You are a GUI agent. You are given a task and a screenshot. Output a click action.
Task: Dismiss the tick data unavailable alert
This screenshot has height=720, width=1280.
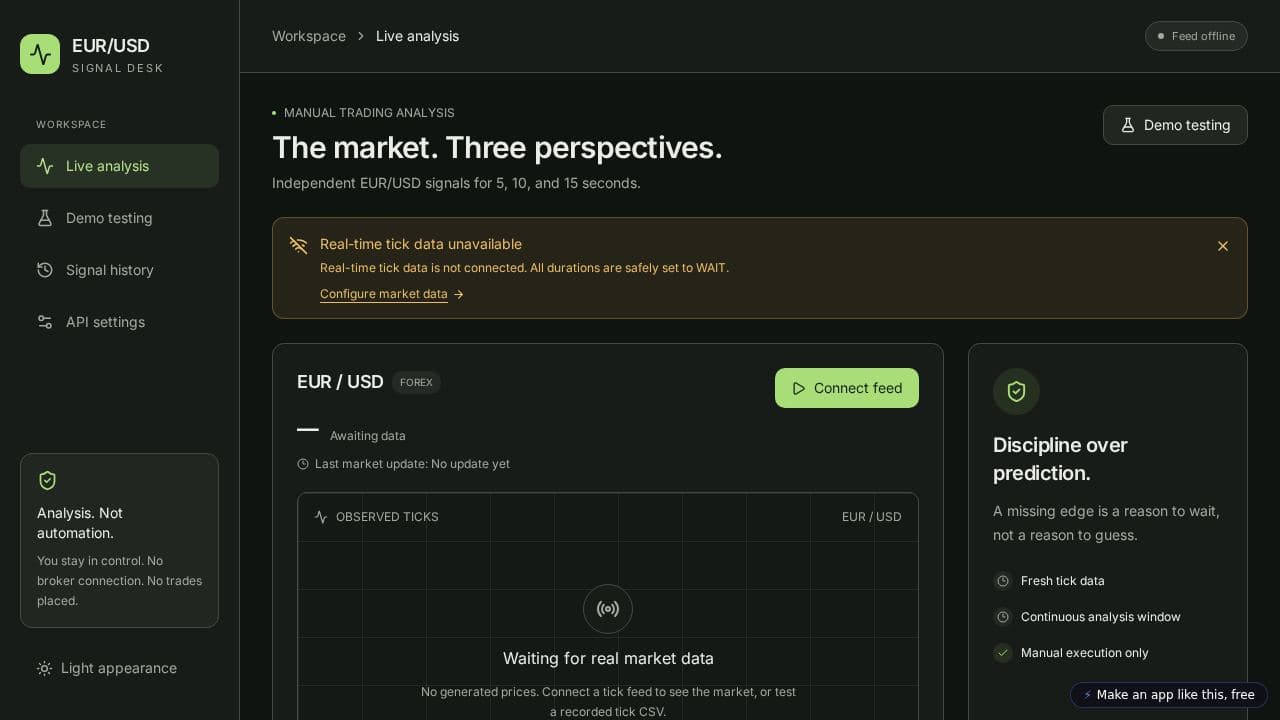[1222, 246]
